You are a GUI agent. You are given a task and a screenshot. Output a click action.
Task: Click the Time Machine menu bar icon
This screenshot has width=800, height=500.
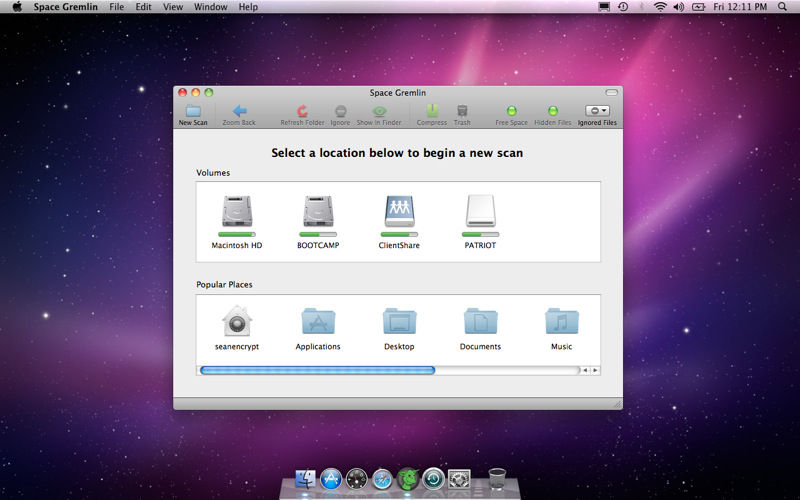click(x=623, y=7)
